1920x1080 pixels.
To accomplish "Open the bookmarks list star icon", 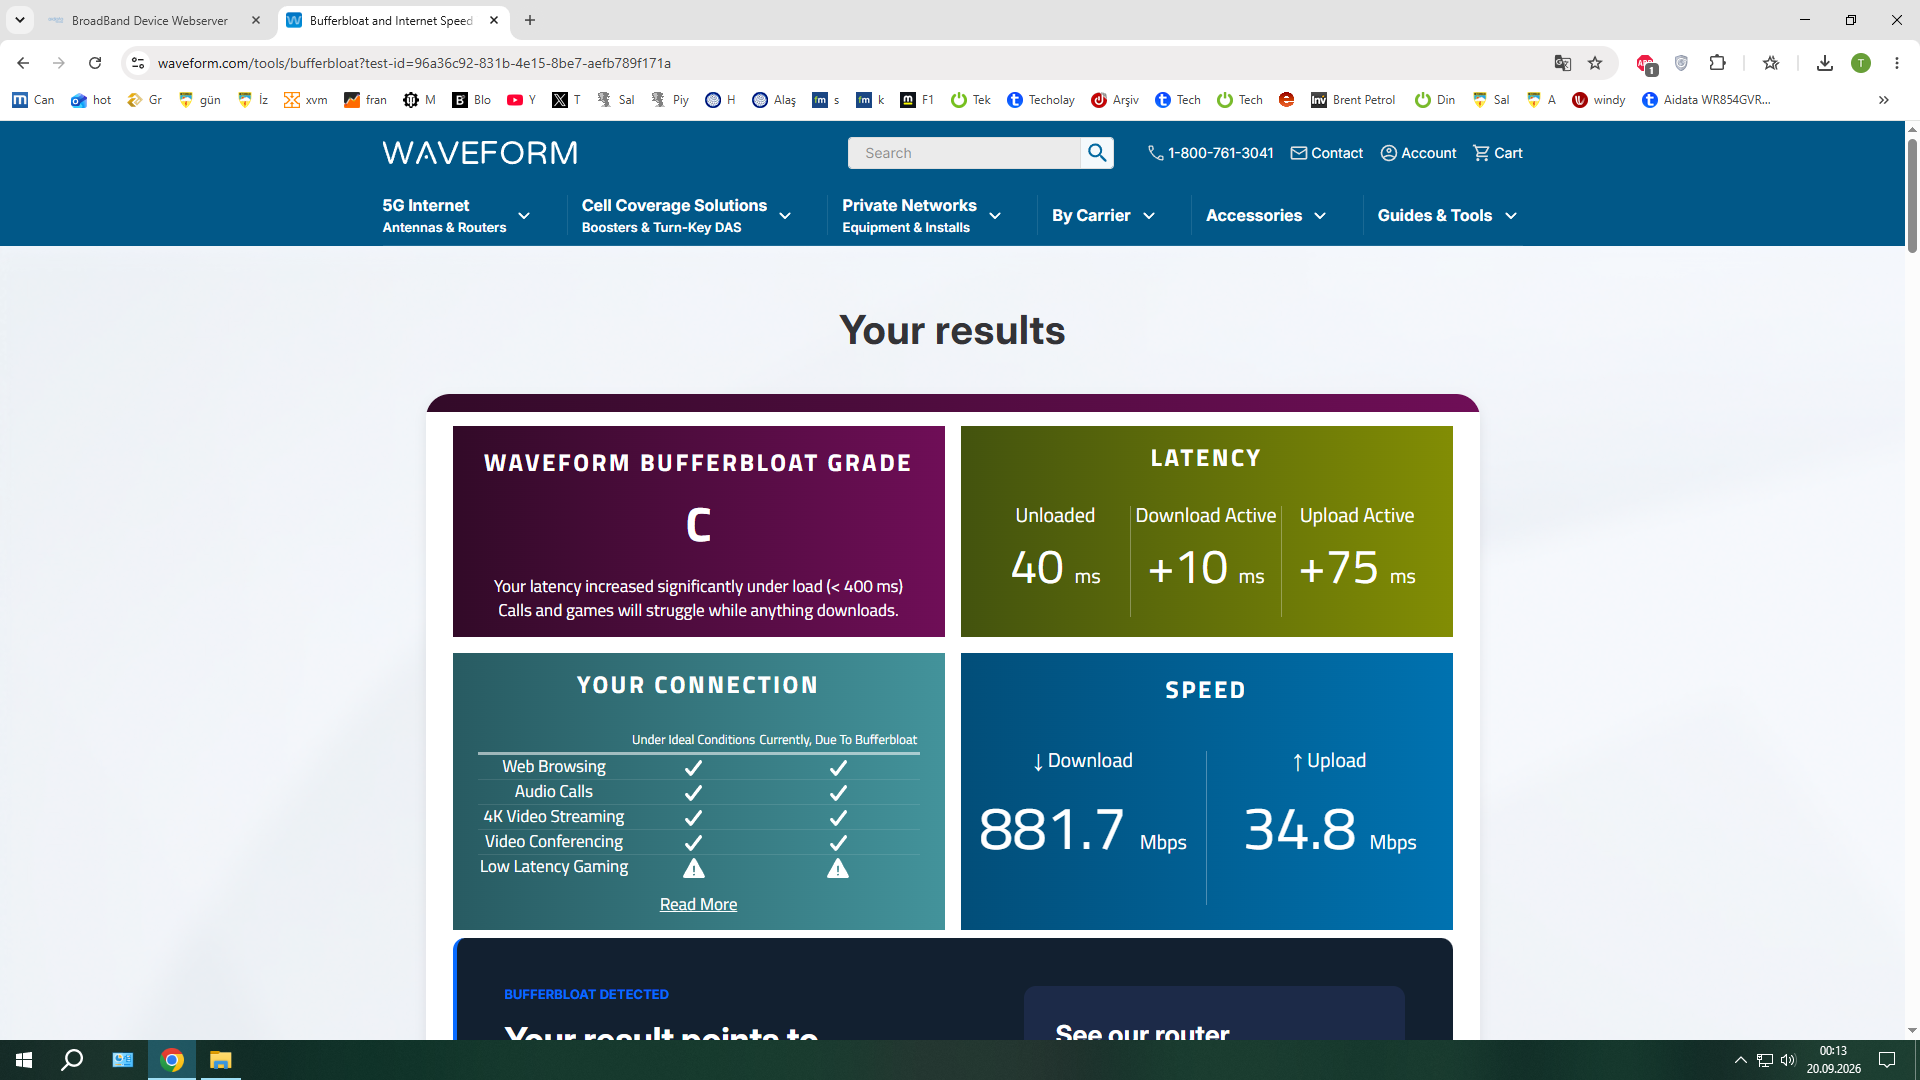I will [1771, 63].
